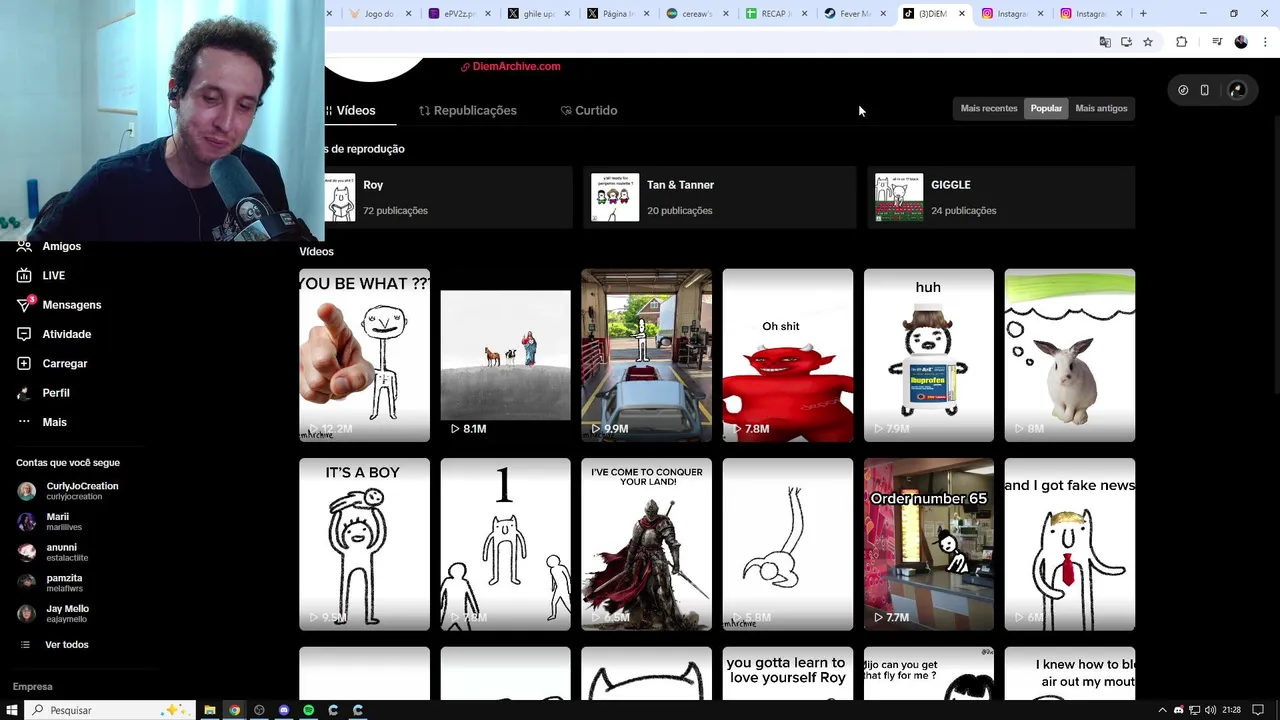The width and height of the screenshot is (1280, 720).
Task: Open the Atividade notifications
Action: pyautogui.click(x=55, y=334)
